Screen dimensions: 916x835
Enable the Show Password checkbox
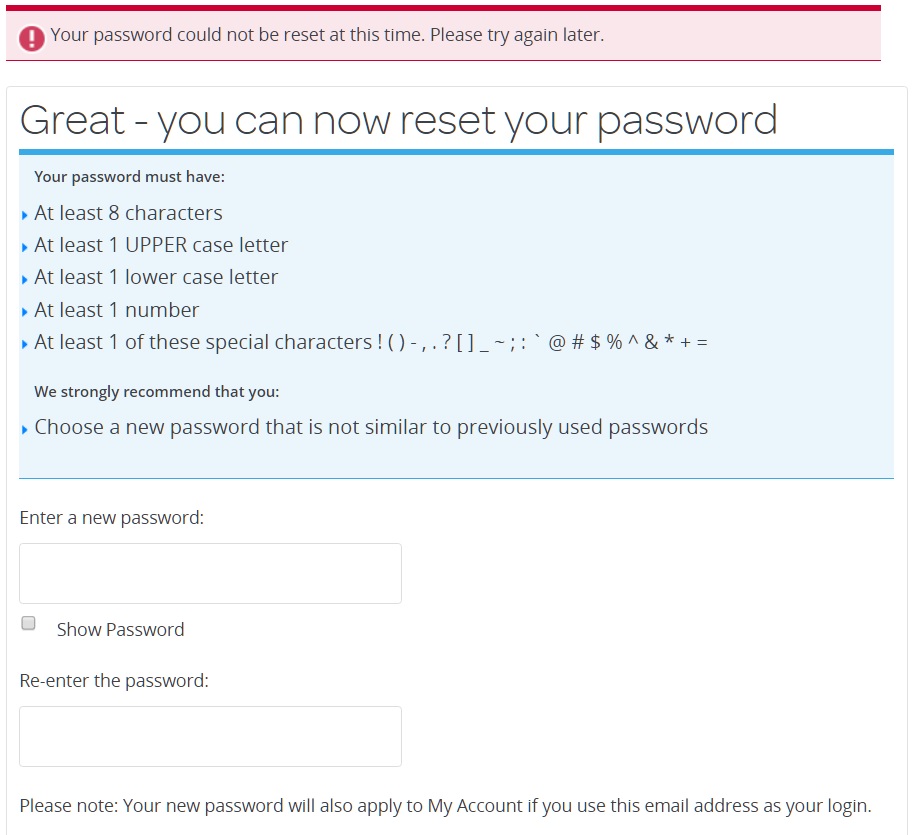coord(29,623)
